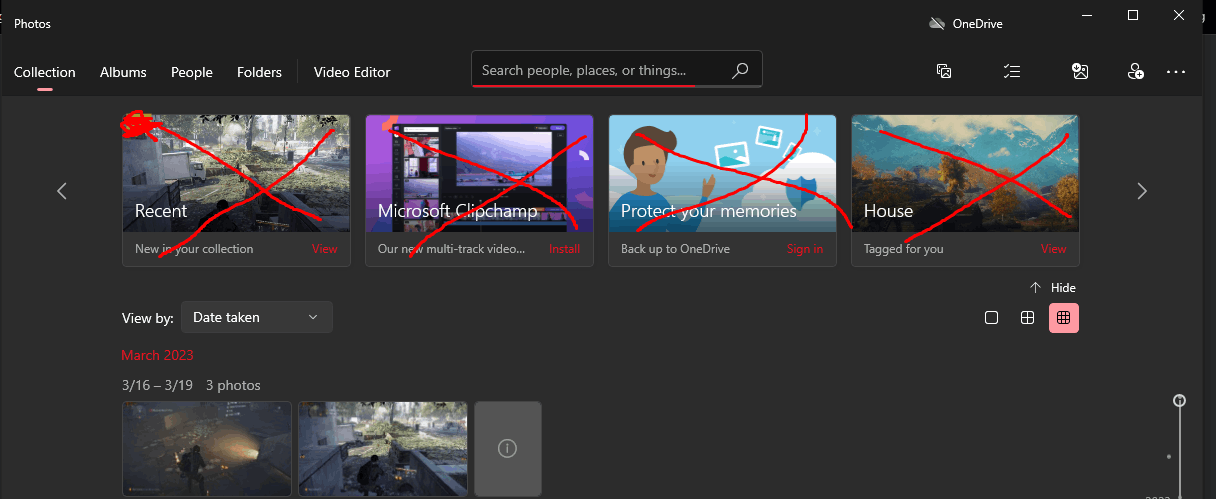
Task: Expand the Date taken dropdown
Action: [257, 317]
